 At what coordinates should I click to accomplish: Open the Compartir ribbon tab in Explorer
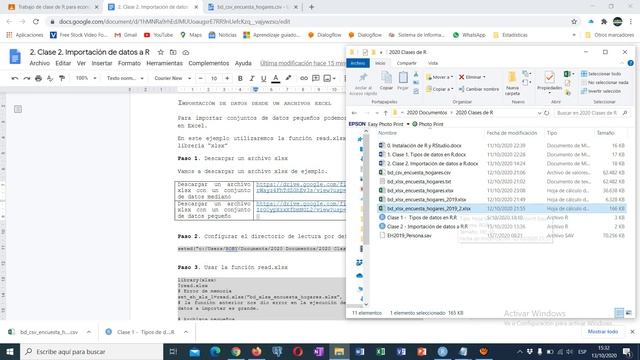407,63
